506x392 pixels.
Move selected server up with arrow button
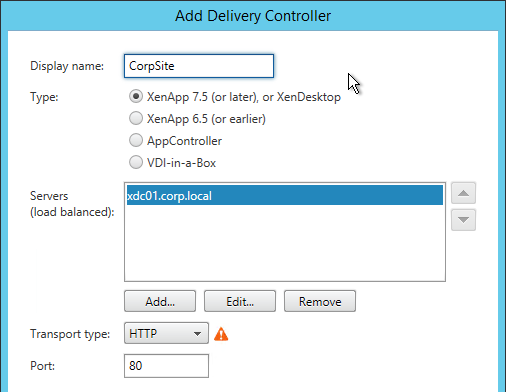pyautogui.click(x=463, y=193)
